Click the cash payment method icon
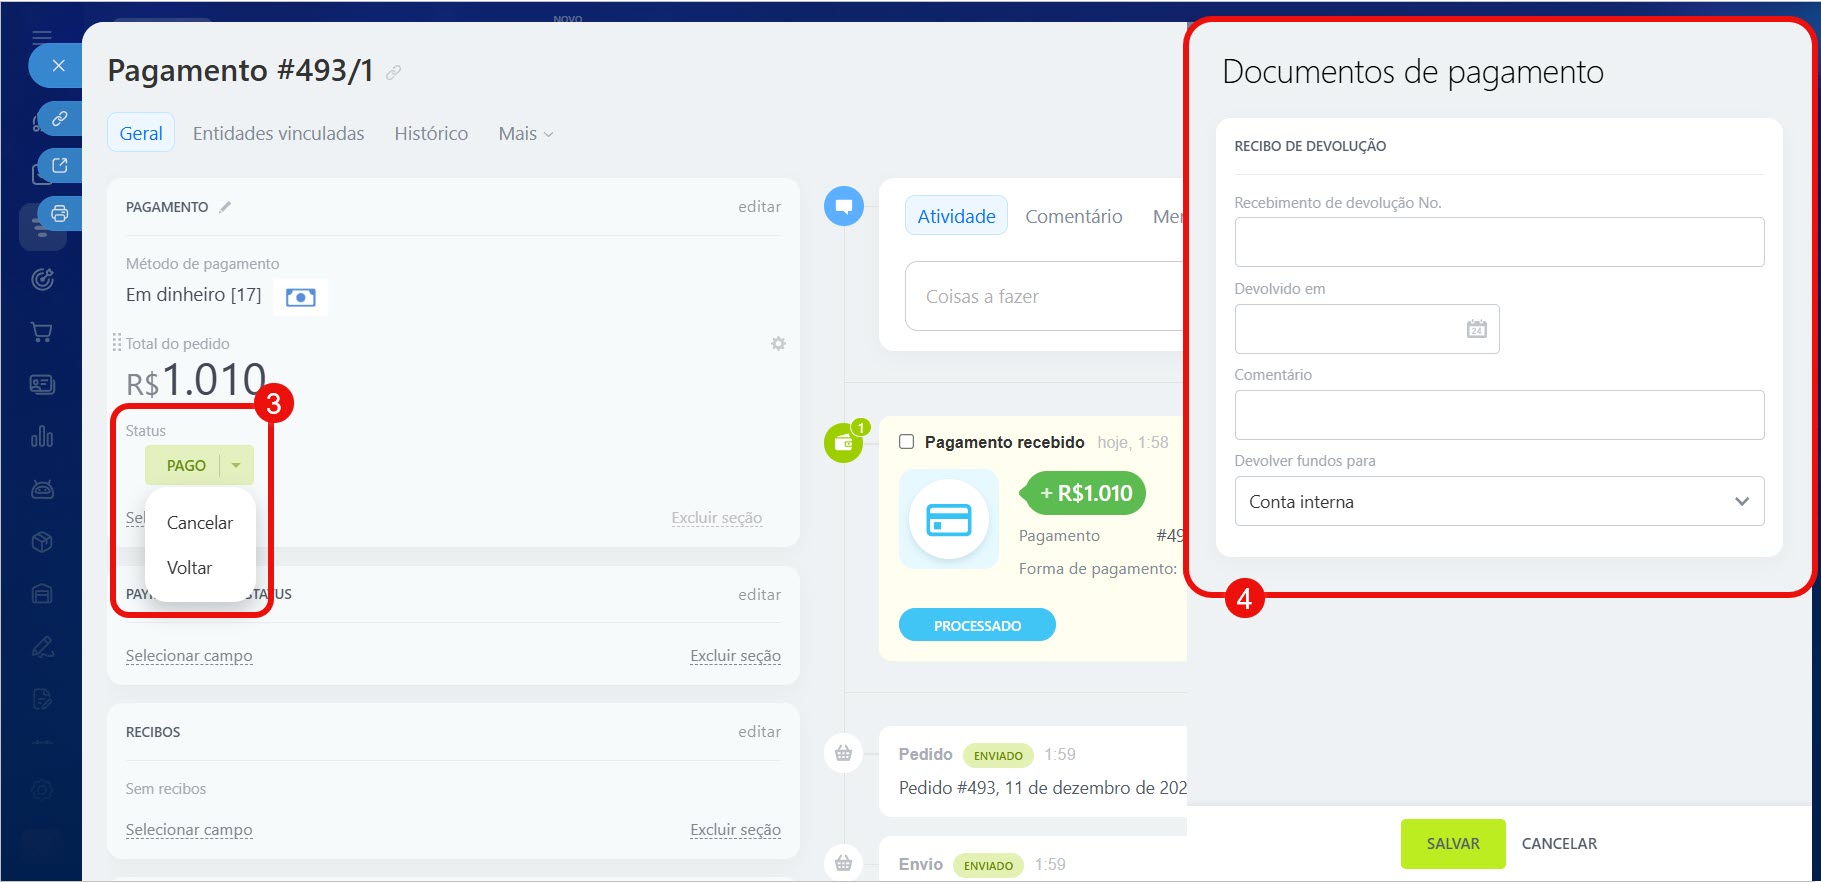Screen dimensions: 1821x882 coord(300,297)
